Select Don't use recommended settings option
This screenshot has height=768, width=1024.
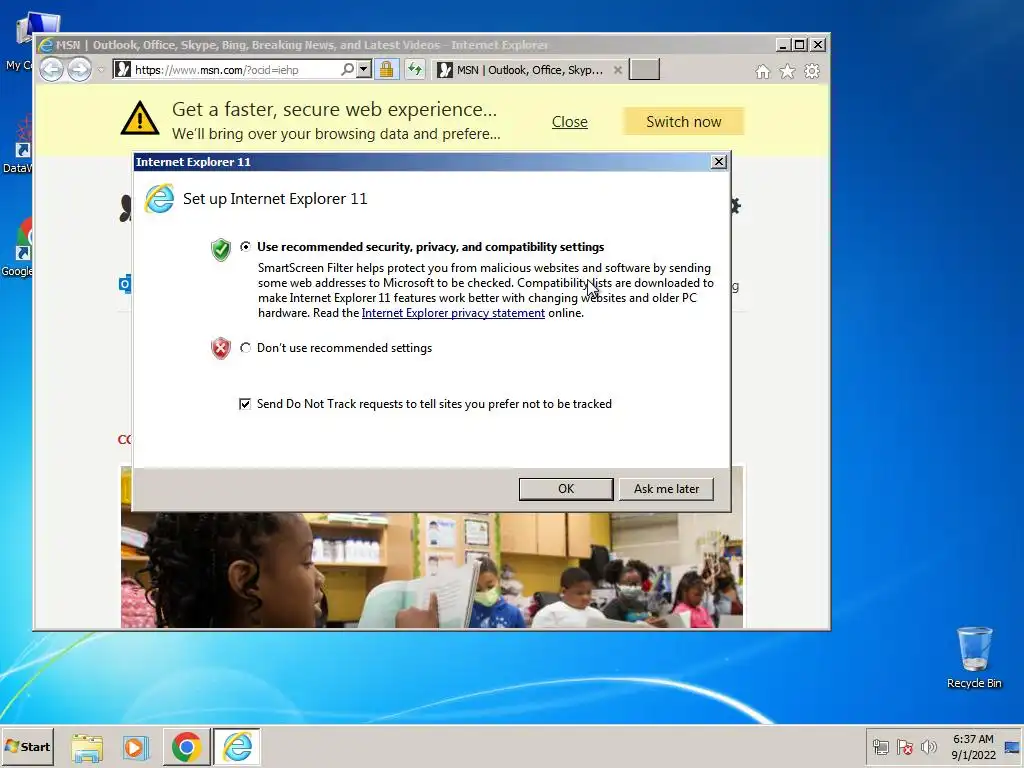(246, 348)
